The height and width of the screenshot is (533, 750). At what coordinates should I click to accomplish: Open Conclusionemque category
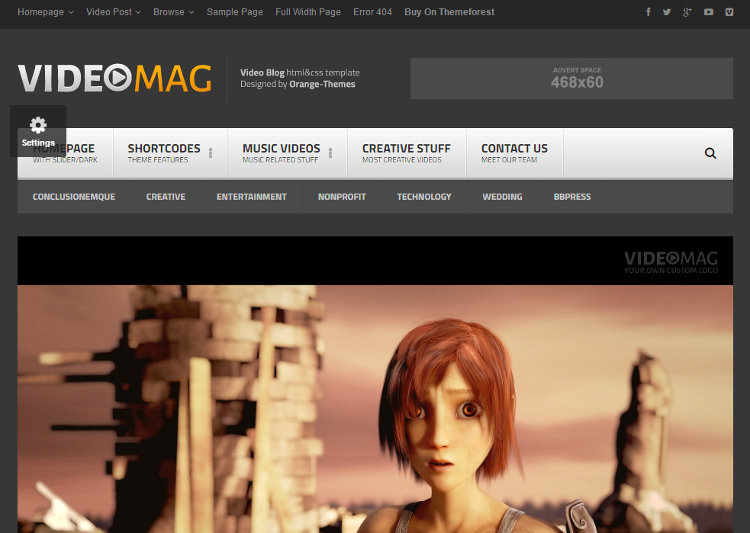[x=74, y=197]
